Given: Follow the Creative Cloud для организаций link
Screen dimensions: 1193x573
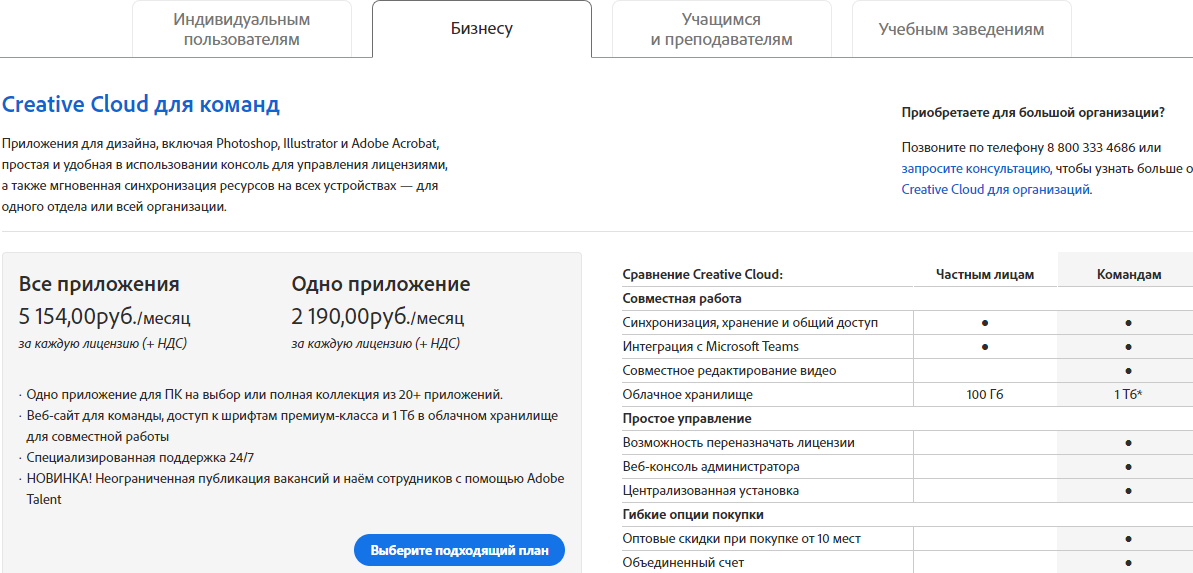Looking at the screenshot, I should click(995, 189).
